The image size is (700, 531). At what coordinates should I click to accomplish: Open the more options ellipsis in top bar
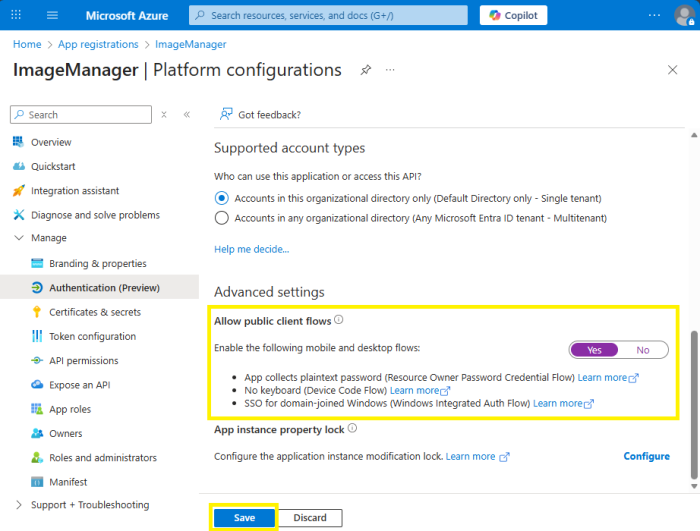655,15
